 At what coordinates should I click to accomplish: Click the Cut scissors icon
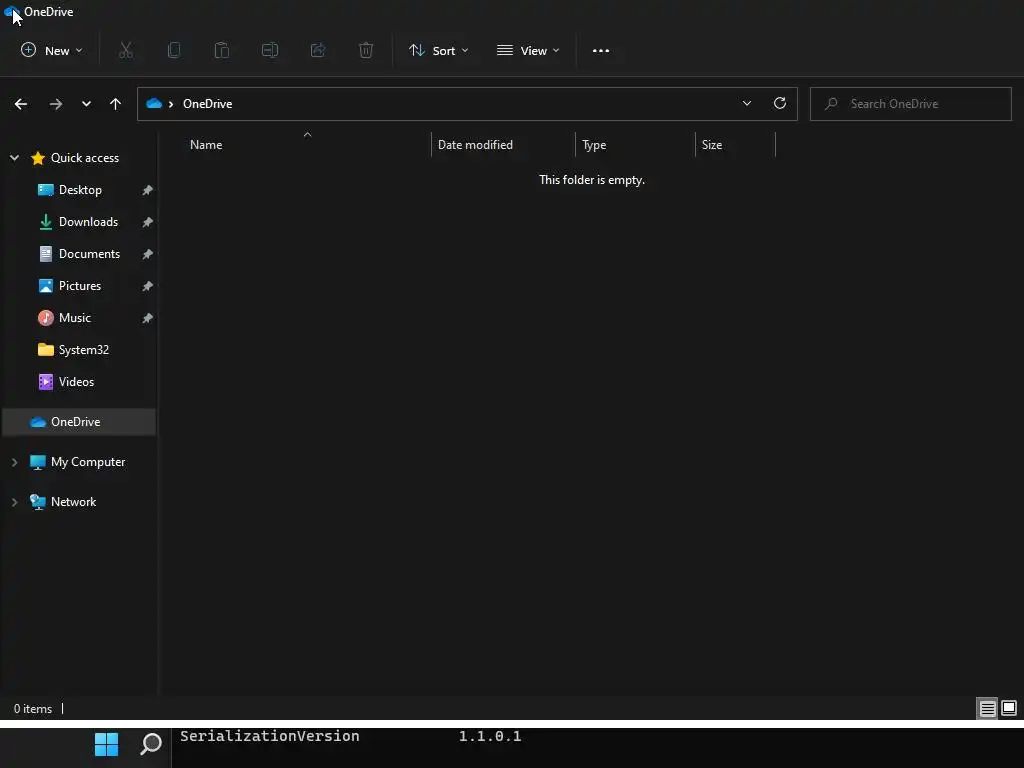tap(126, 50)
